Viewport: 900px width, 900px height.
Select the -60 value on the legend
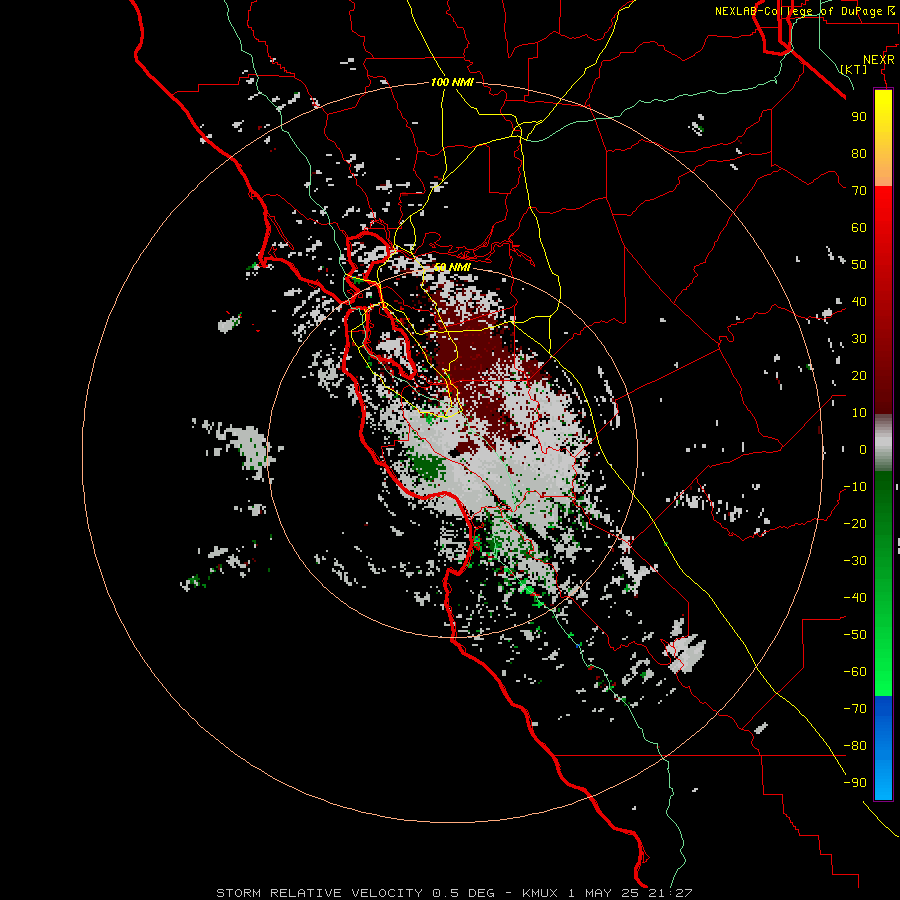pyautogui.click(x=855, y=672)
